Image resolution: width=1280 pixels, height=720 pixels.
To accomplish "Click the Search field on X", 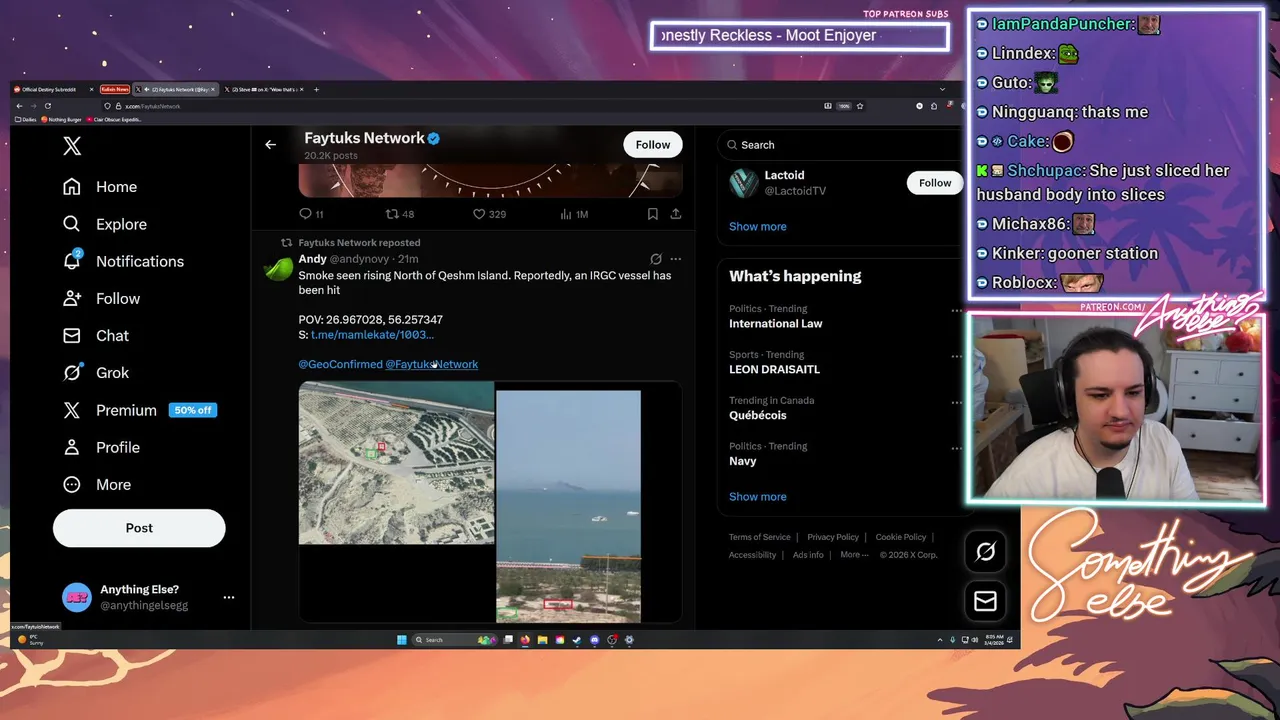I will [840, 145].
